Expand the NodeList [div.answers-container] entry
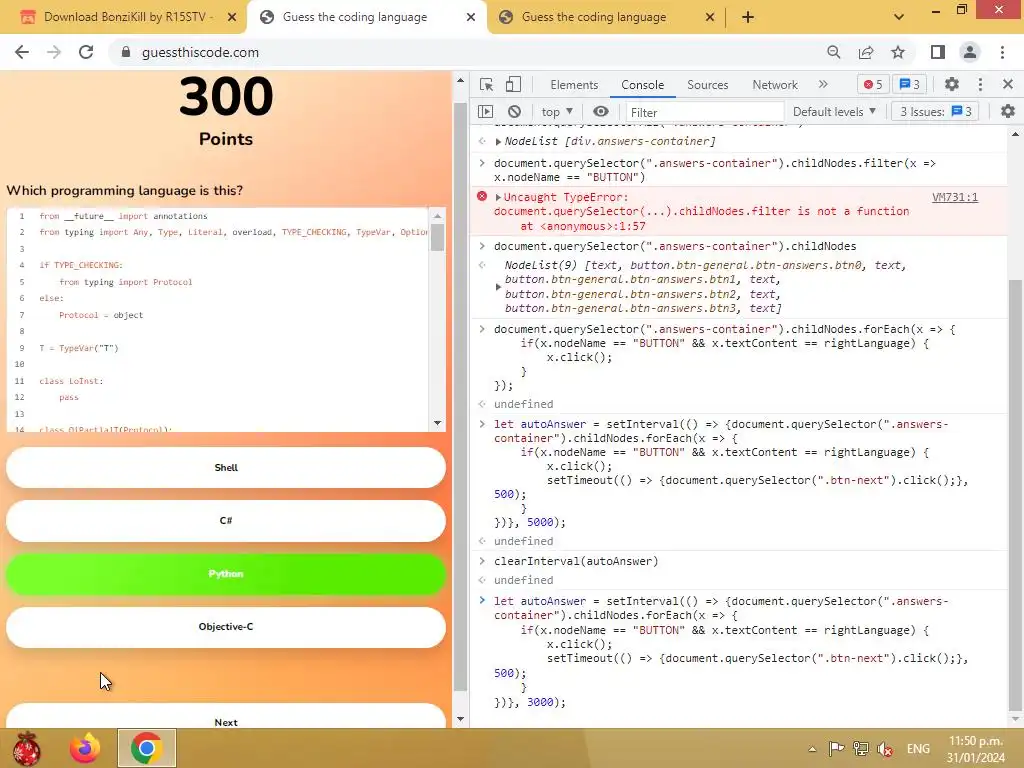Image resolution: width=1024 pixels, height=768 pixels. tap(498, 142)
